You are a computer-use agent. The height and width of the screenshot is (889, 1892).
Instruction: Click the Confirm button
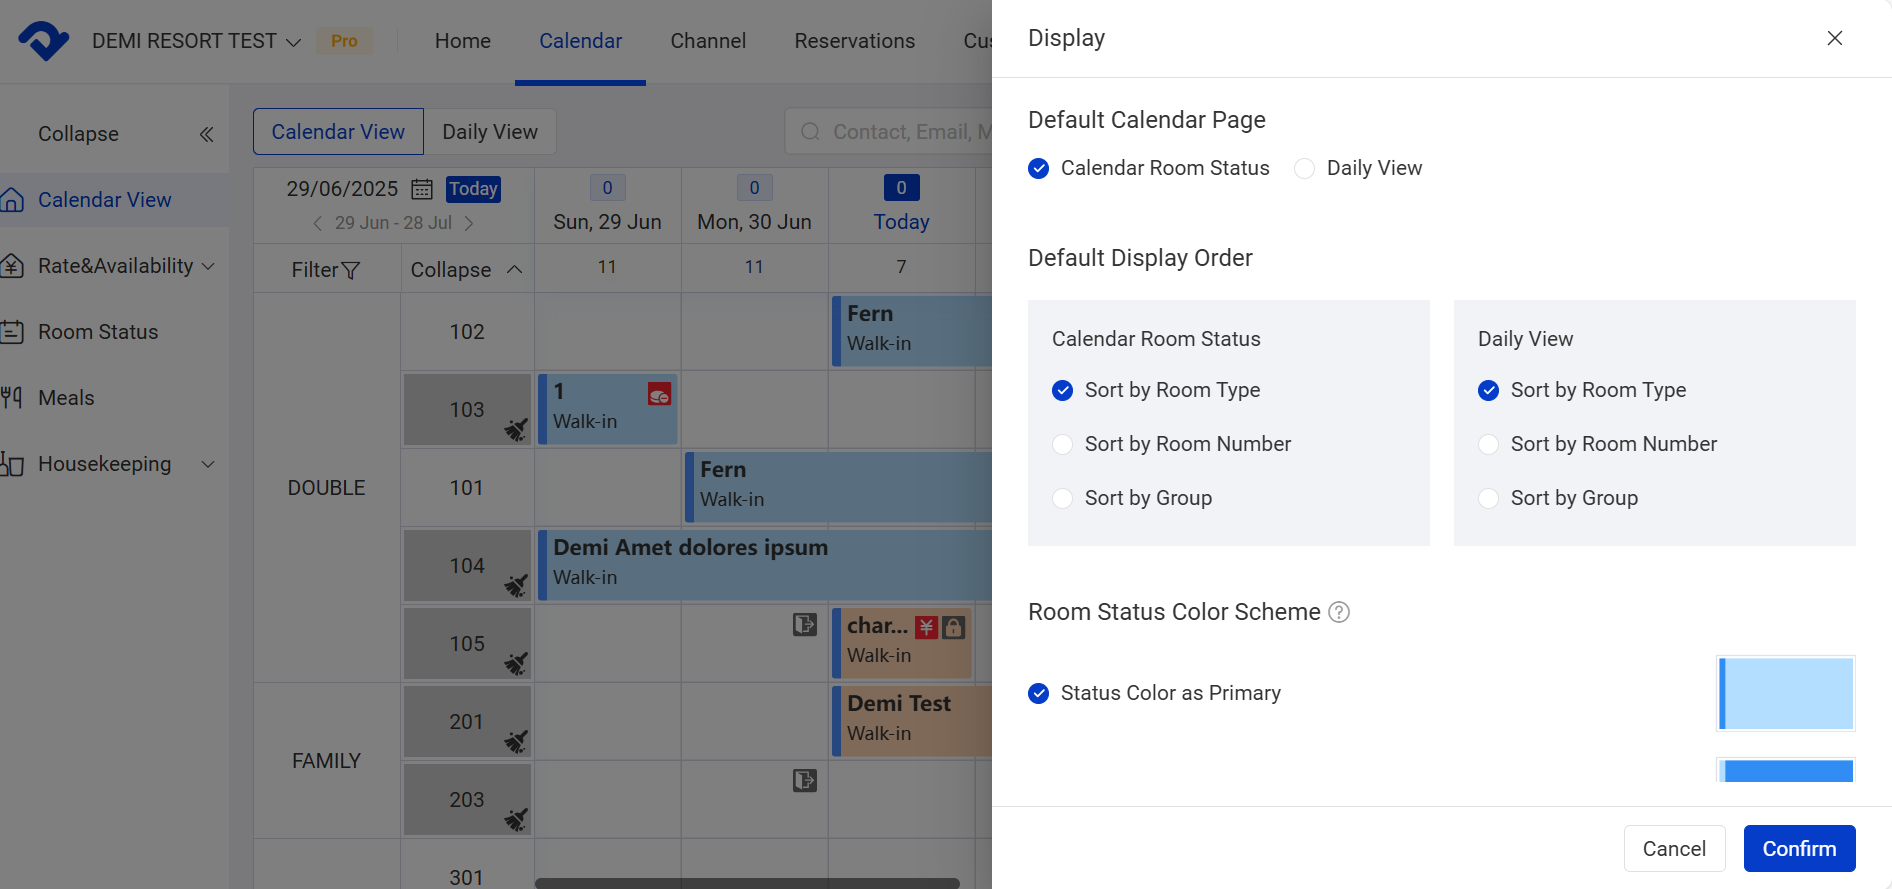1799,848
